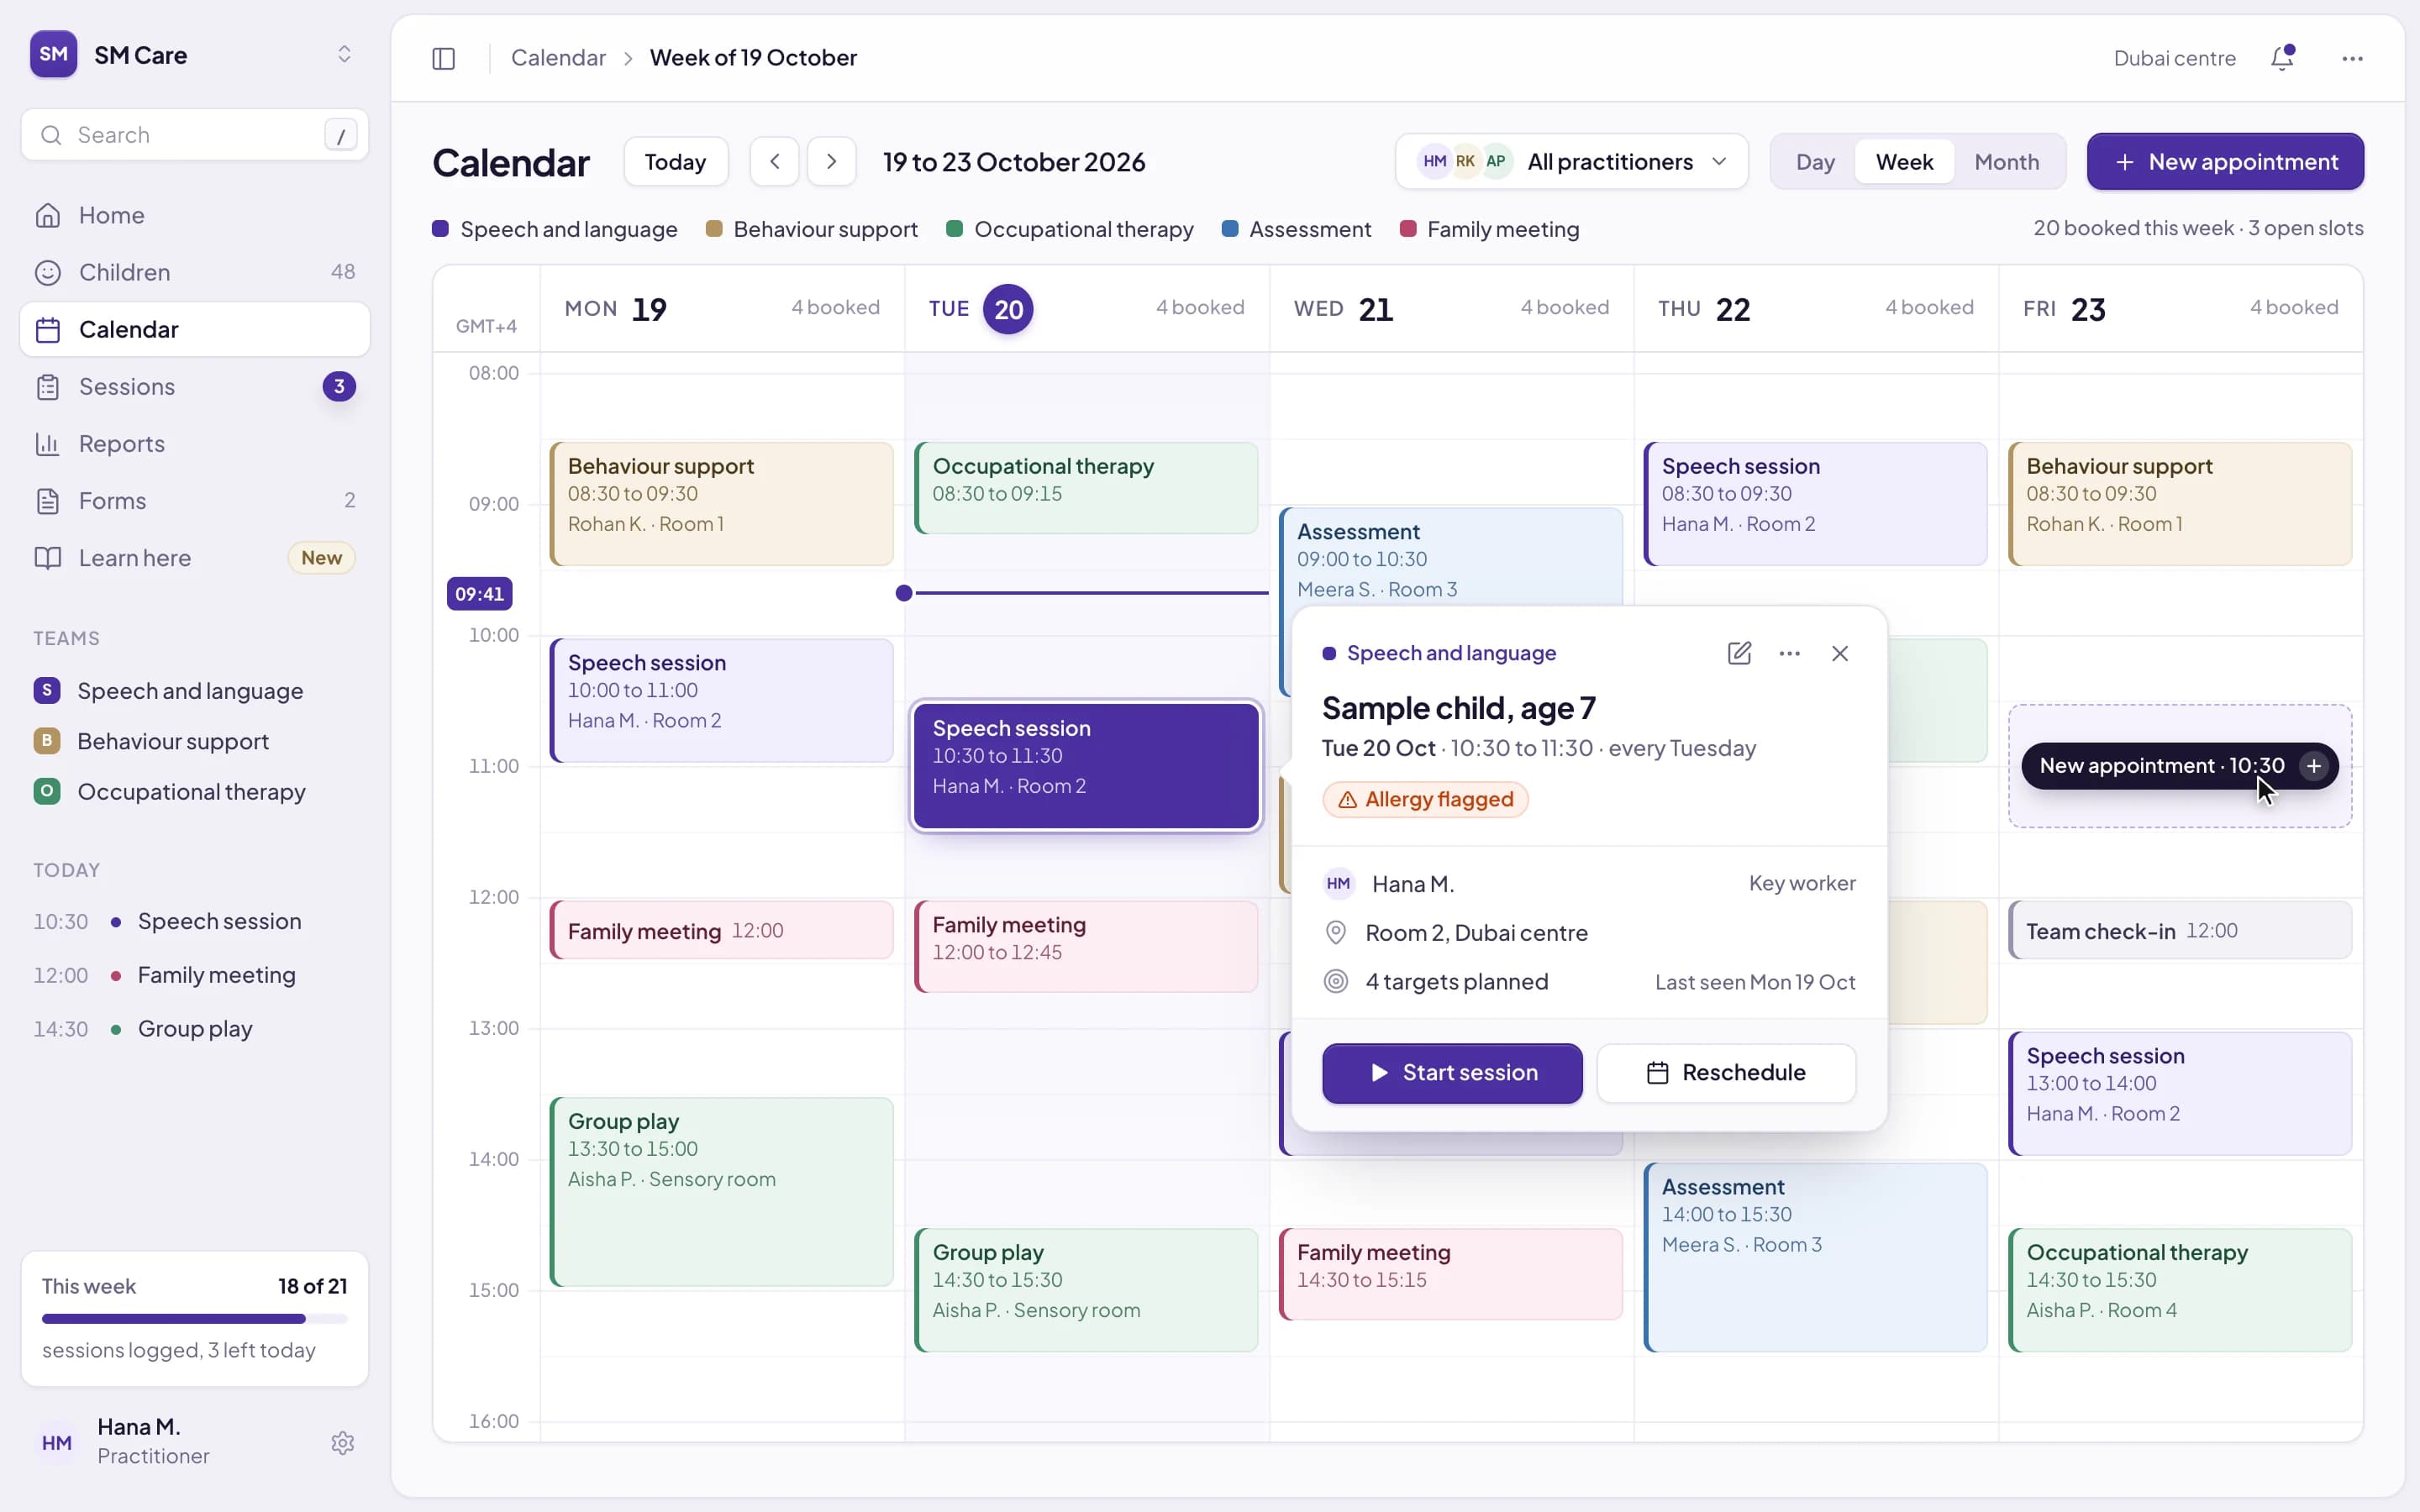Select Dubai centre location
The image size is (2420, 1512).
pos(2174,58)
